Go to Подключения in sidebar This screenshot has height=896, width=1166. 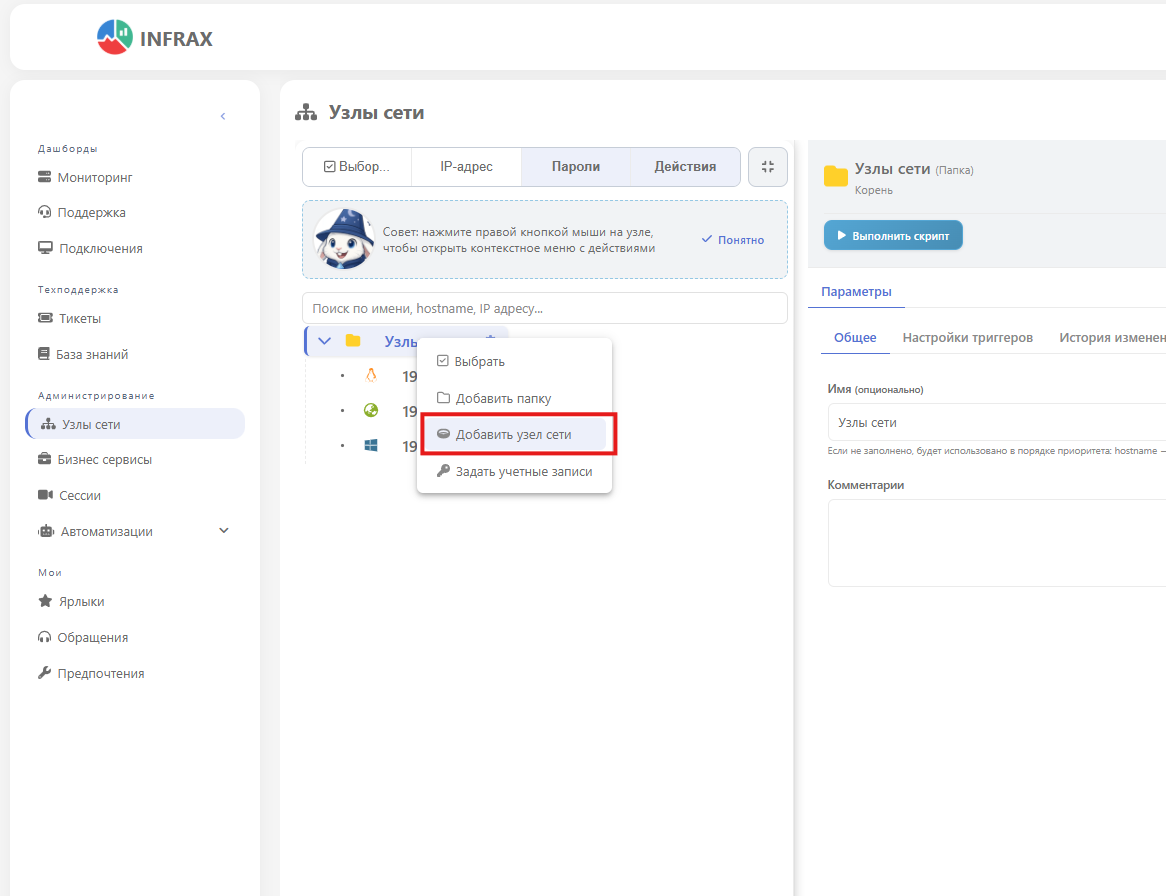pos(99,248)
